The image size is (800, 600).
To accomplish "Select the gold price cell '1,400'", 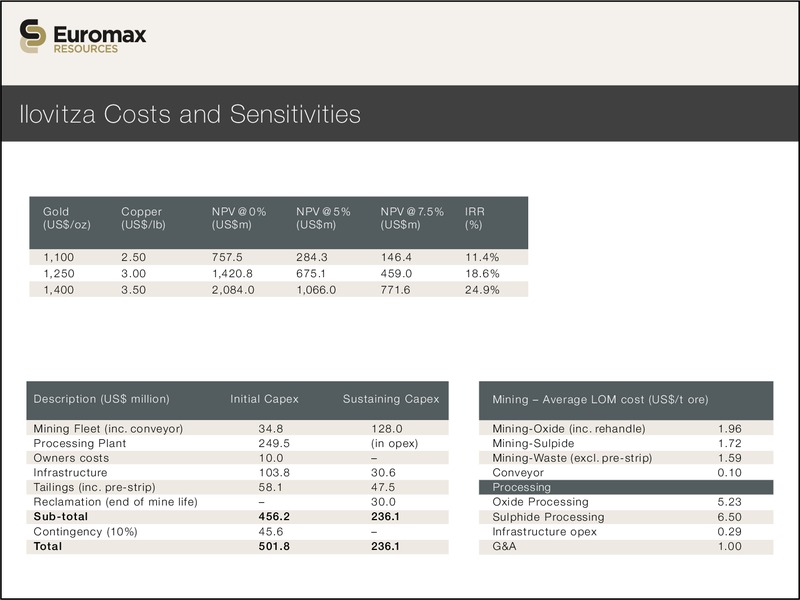I will 59,290.
